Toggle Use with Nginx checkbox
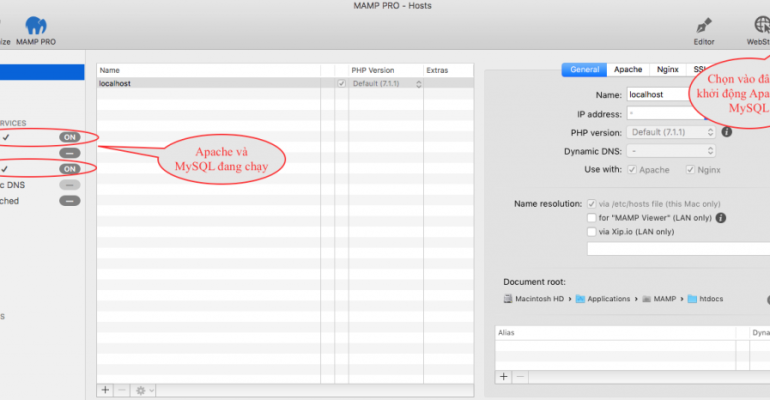 690,170
